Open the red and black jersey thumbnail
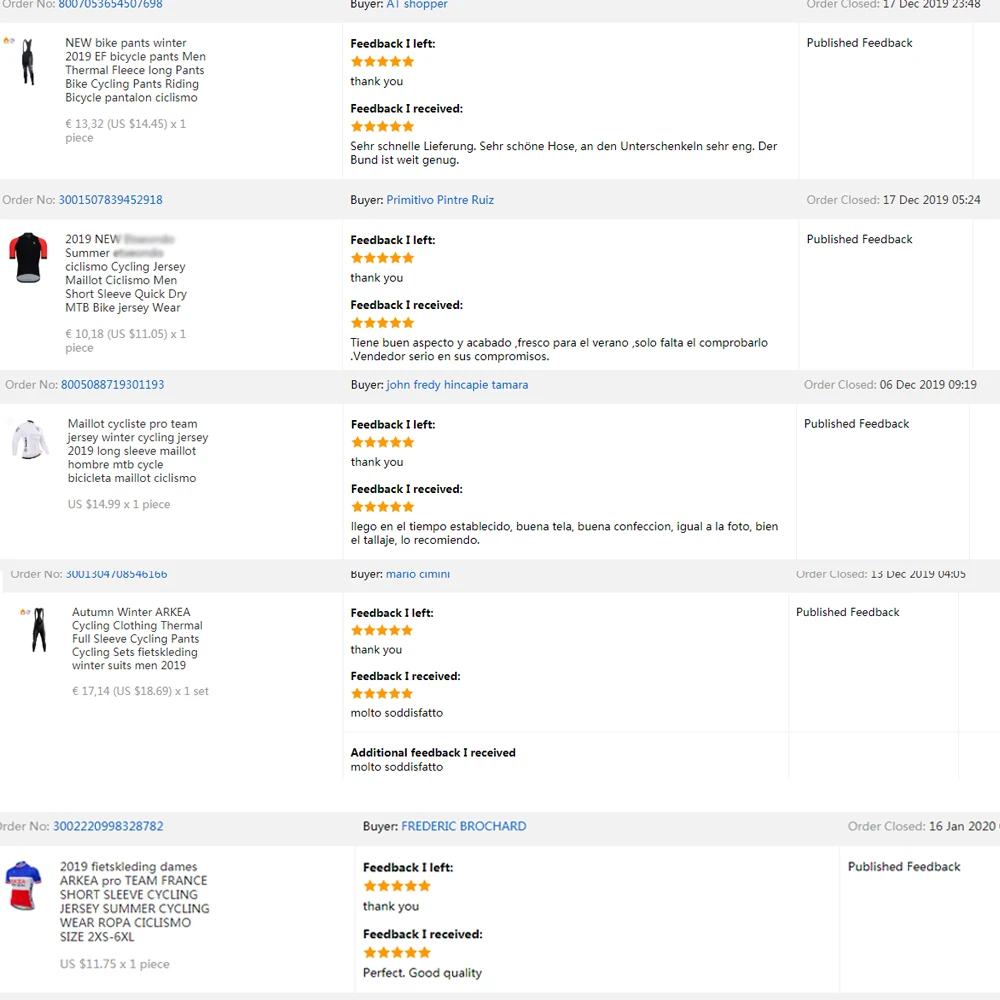Image resolution: width=1000 pixels, height=1000 pixels. pos(28,258)
